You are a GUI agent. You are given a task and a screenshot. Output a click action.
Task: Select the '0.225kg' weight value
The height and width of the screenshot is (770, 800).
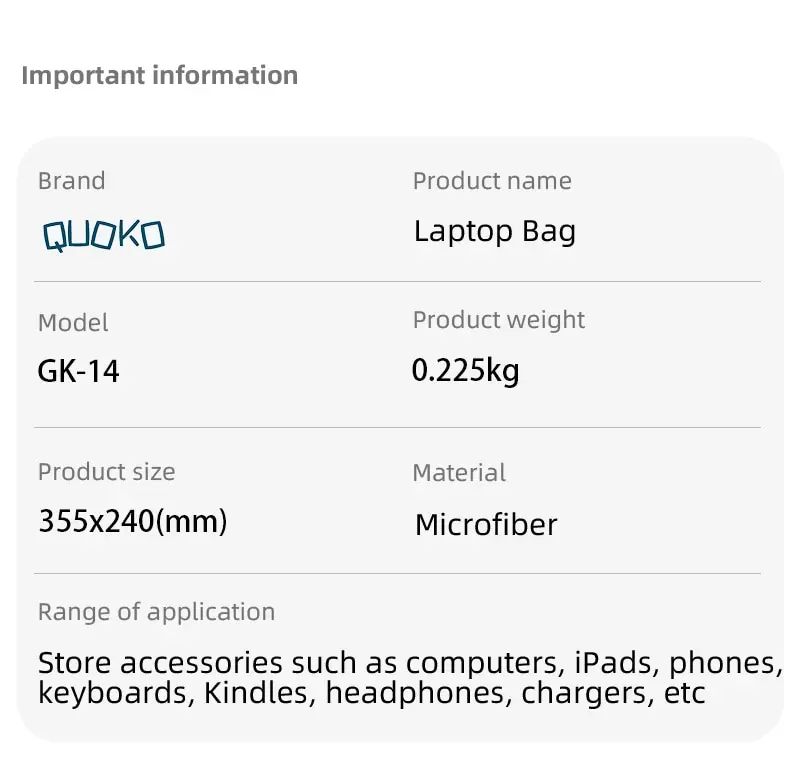pos(465,371)
